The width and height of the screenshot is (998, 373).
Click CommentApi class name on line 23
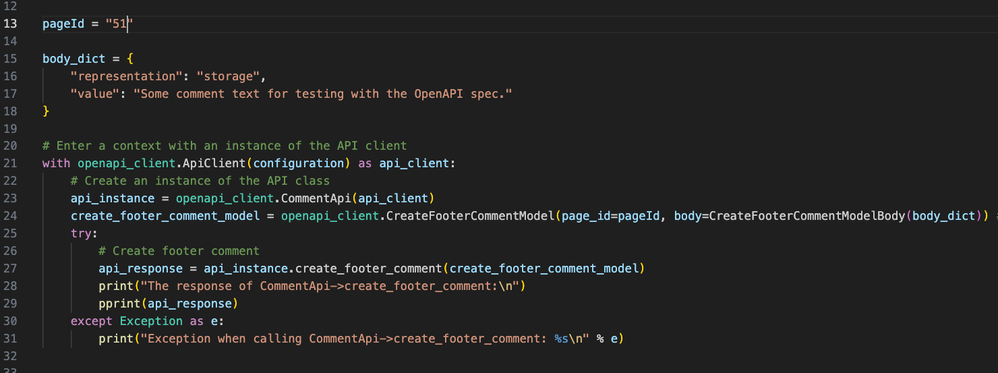(x=316, y=198)
